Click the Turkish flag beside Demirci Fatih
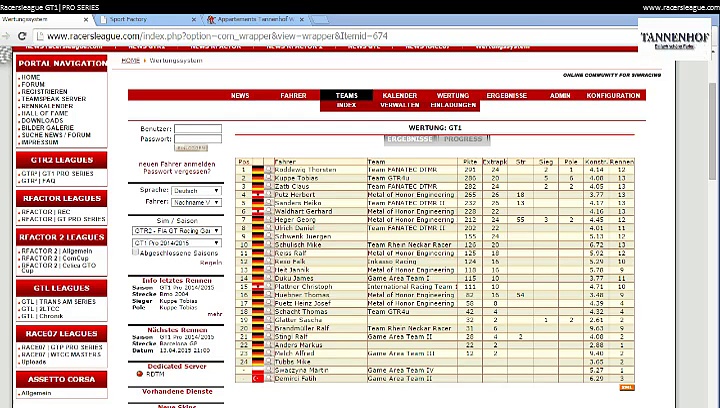The height and width of the screenshot is (408, 720). point(257,378)
